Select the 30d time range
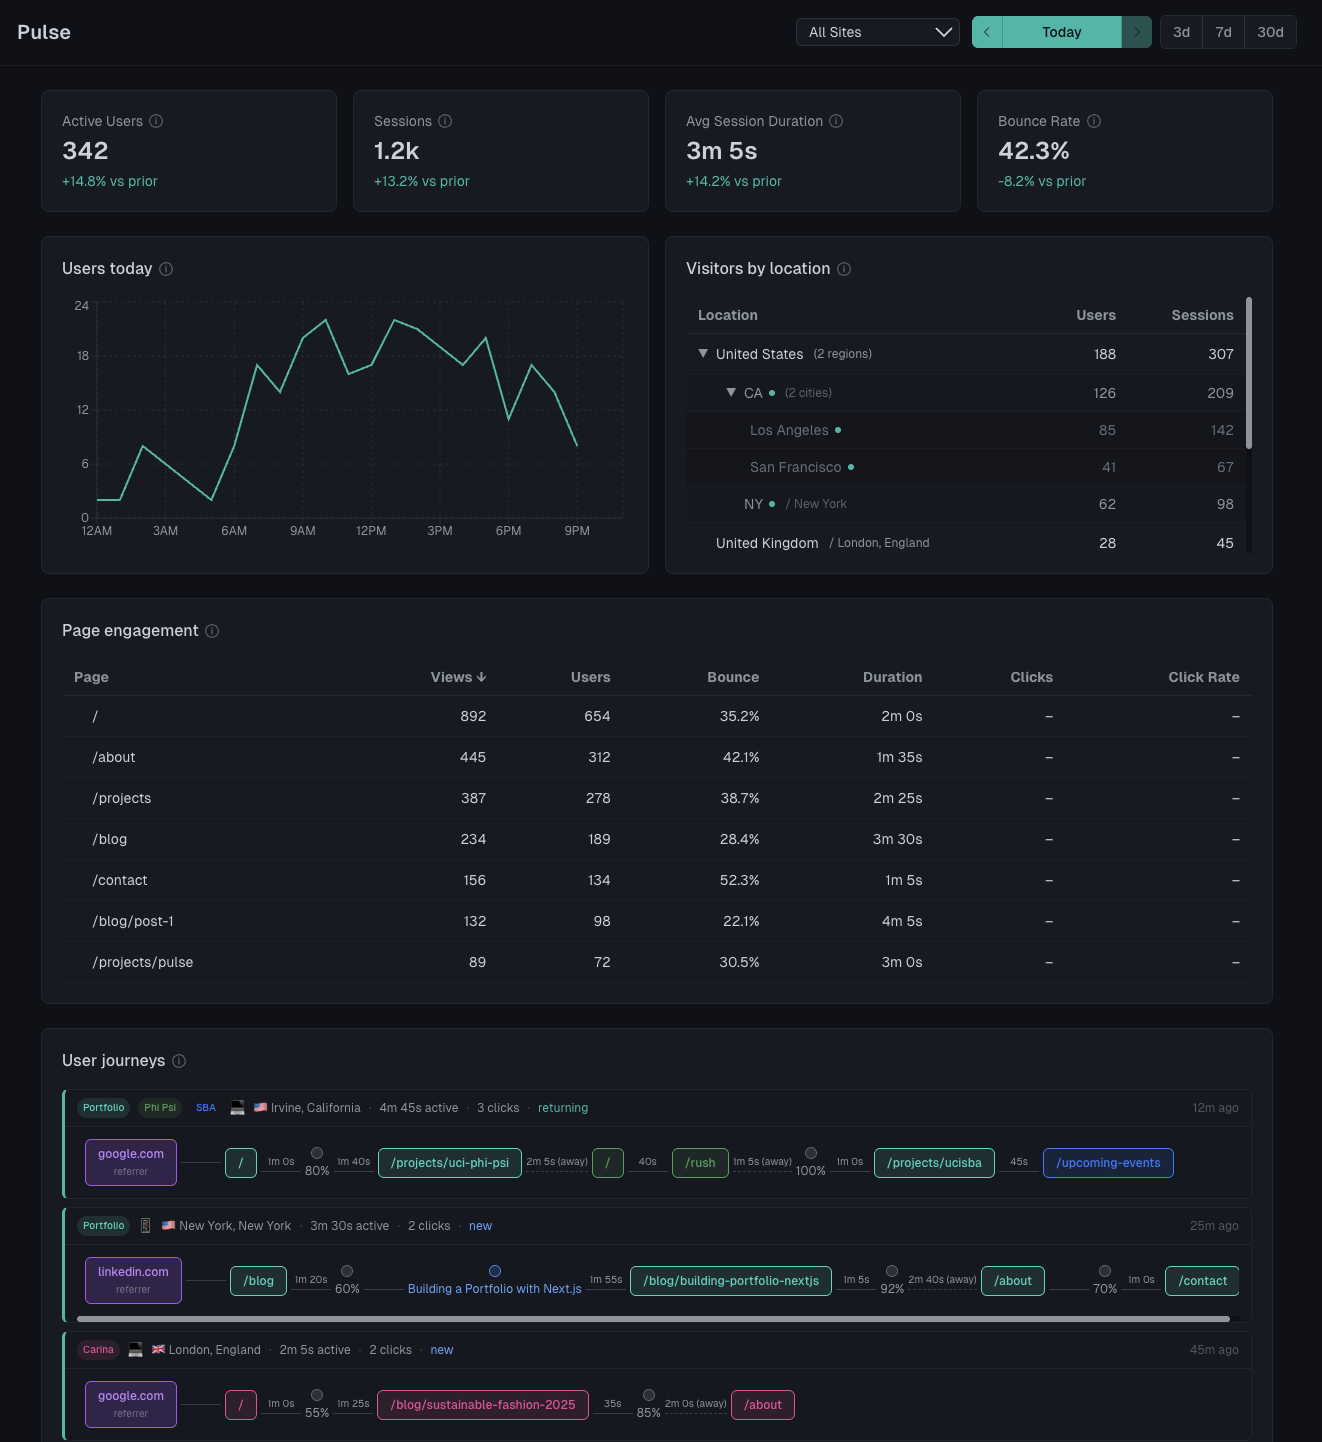Viewport: 1322px width, 1442px height. pyautogui.click(x=1270, y=32)
